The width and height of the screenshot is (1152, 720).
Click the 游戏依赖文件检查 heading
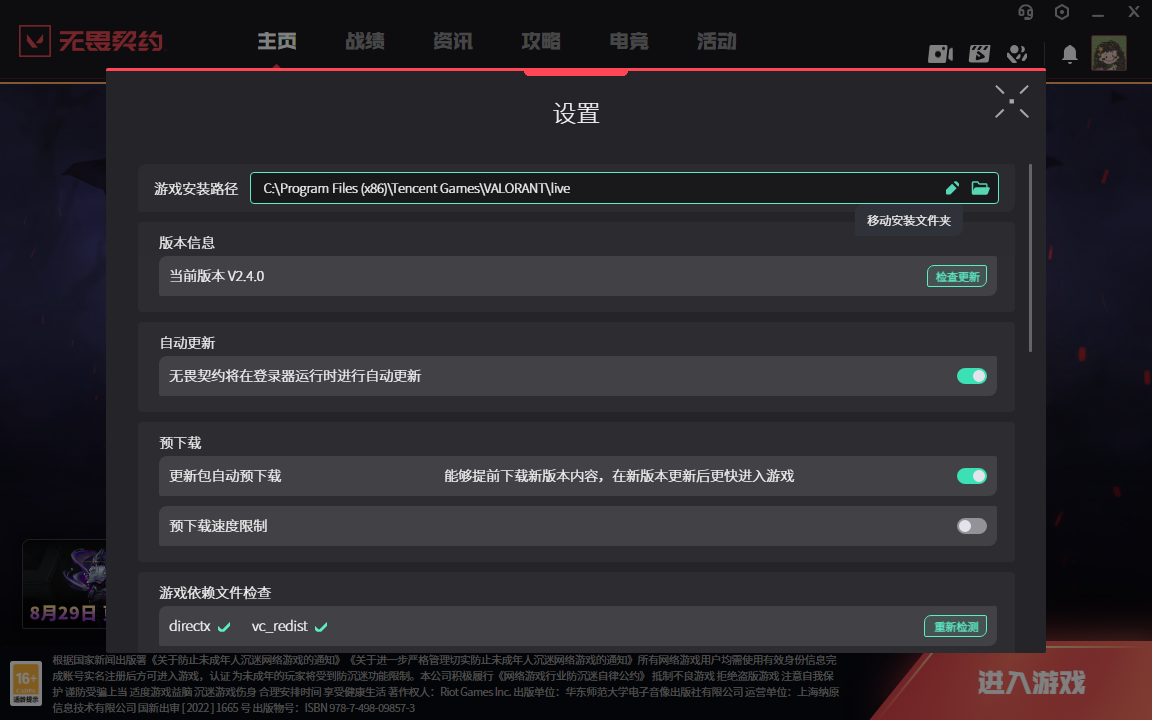[215, 593]
